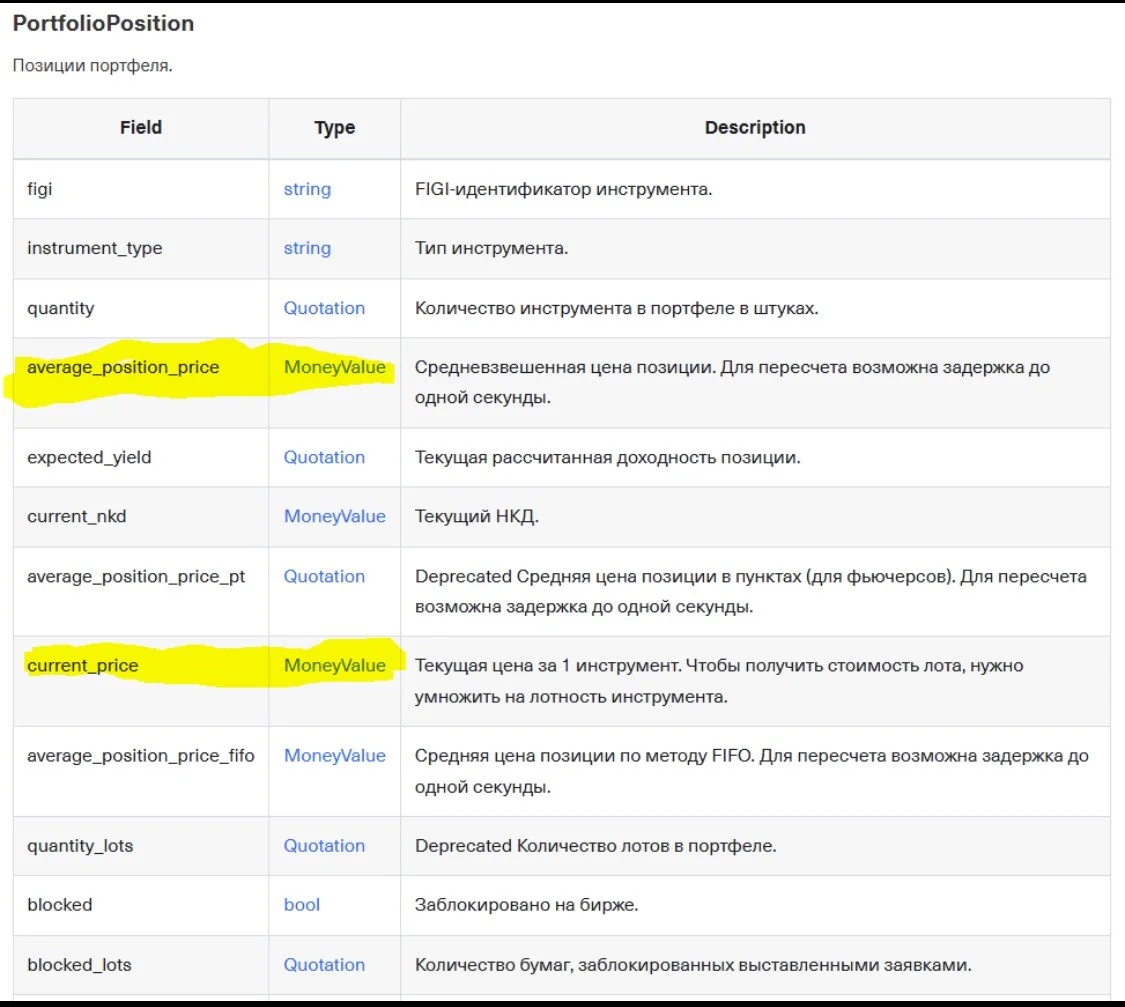Select the expected_yield field name
Viewport: 1125px width, 1007px height.
tap(89, 458)
